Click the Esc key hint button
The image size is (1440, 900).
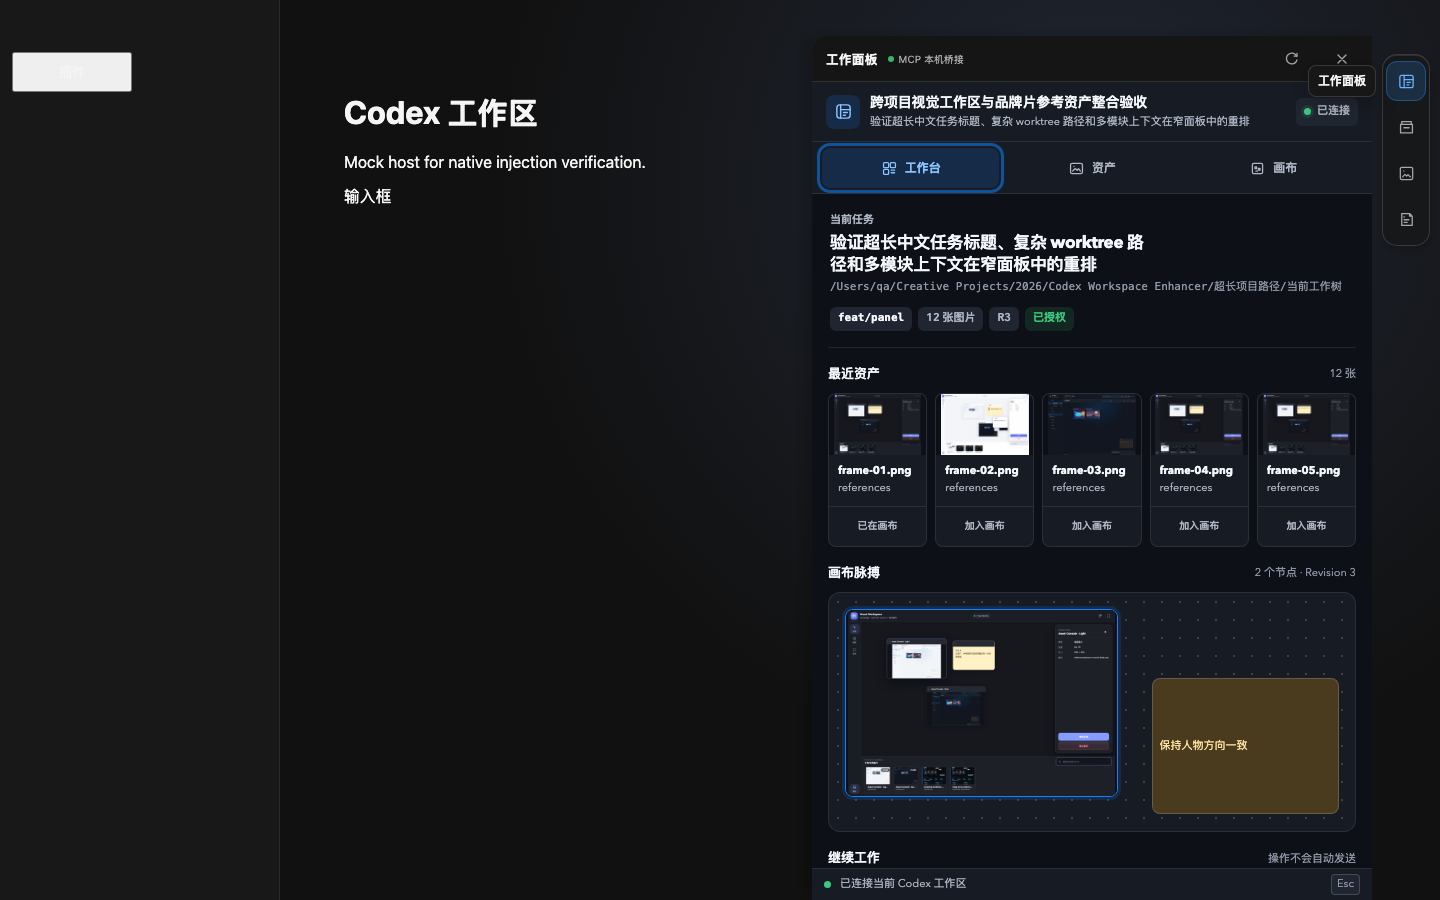[1345, 884]
